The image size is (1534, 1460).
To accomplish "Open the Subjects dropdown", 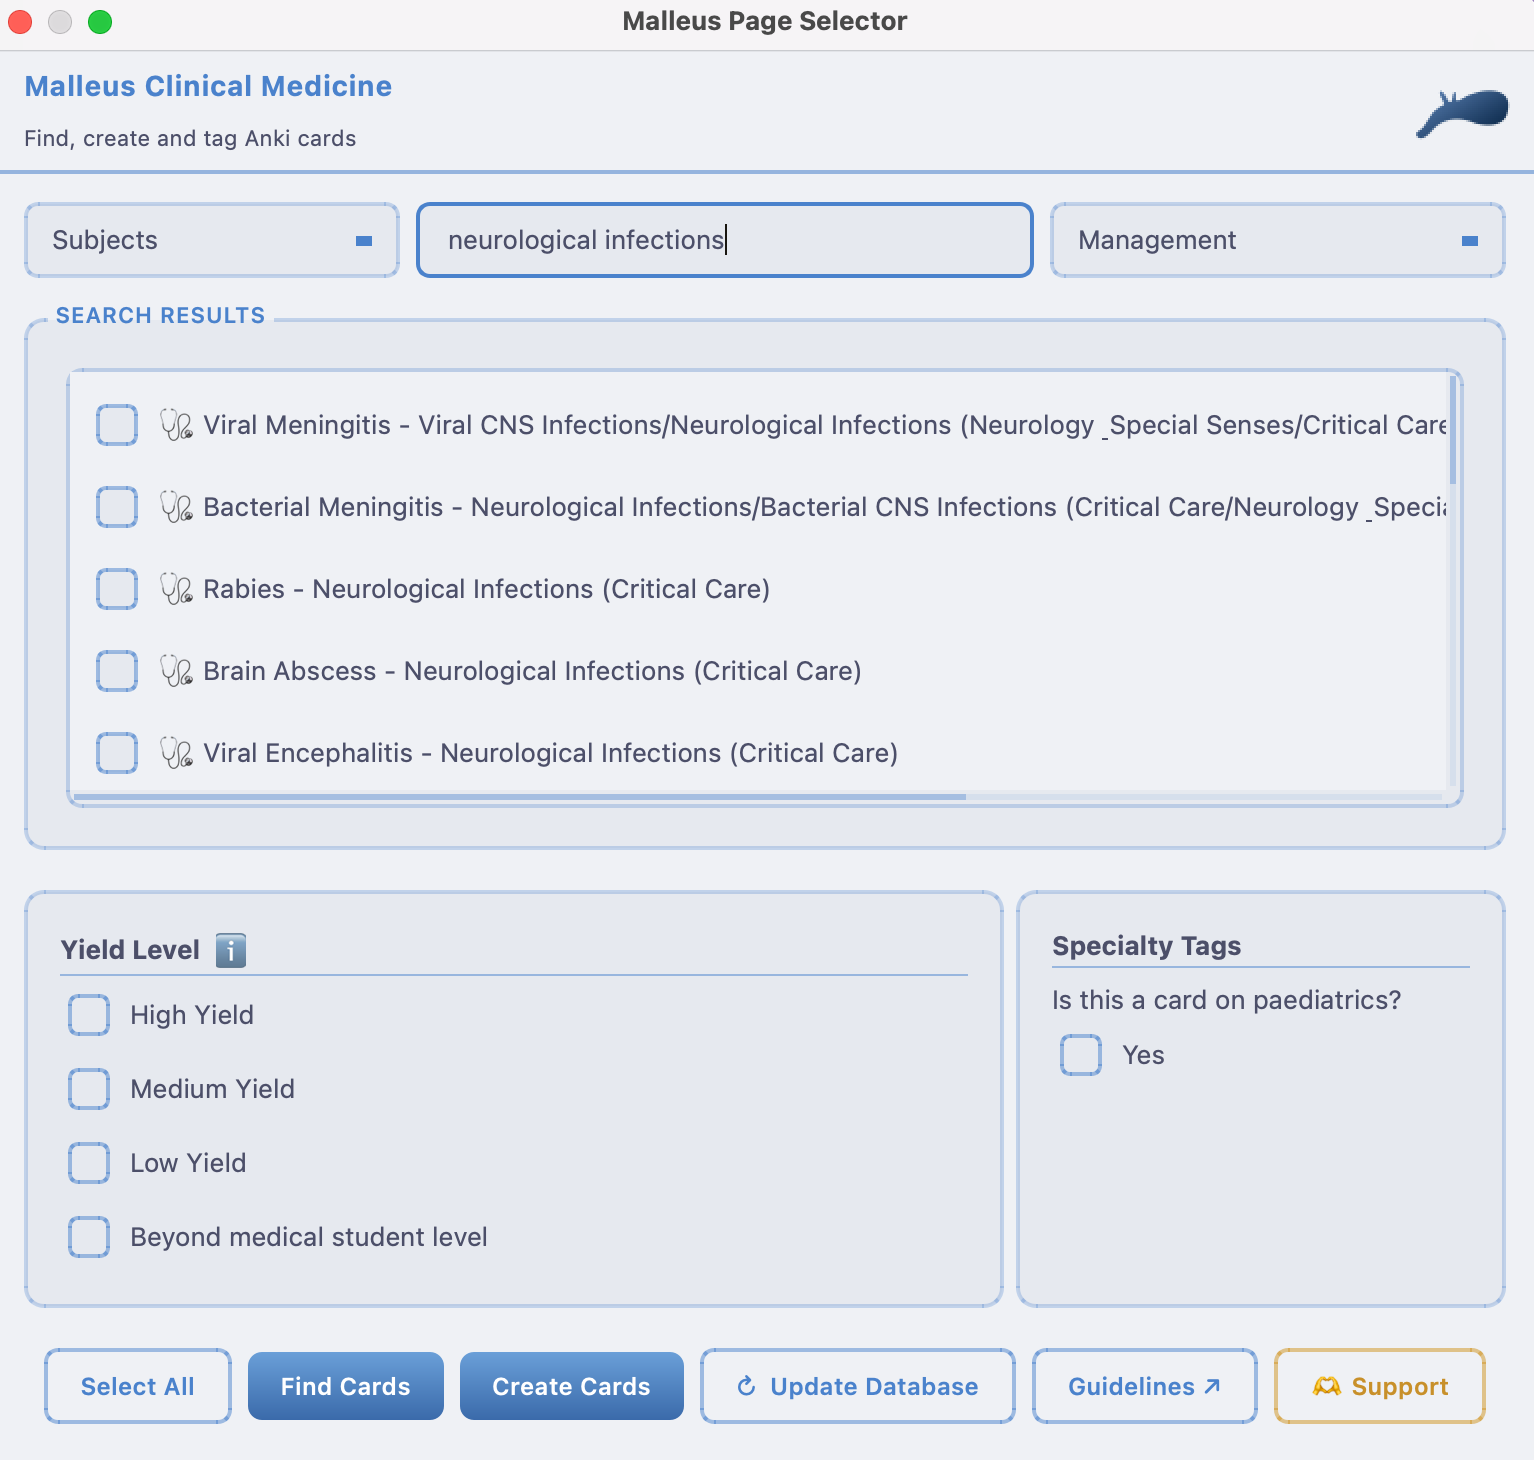I will 212,240.
